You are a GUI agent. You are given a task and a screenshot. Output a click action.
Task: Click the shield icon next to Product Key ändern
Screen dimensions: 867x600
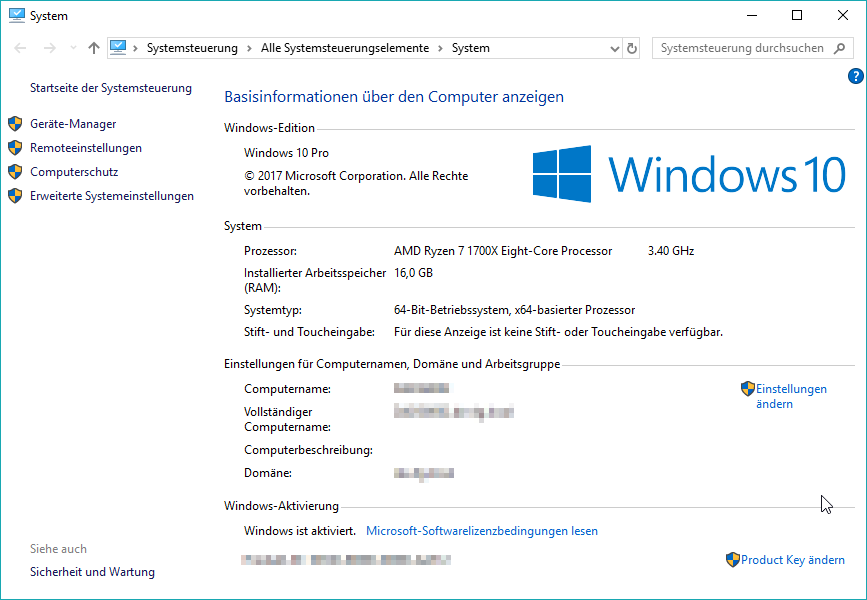pos(733,560)
